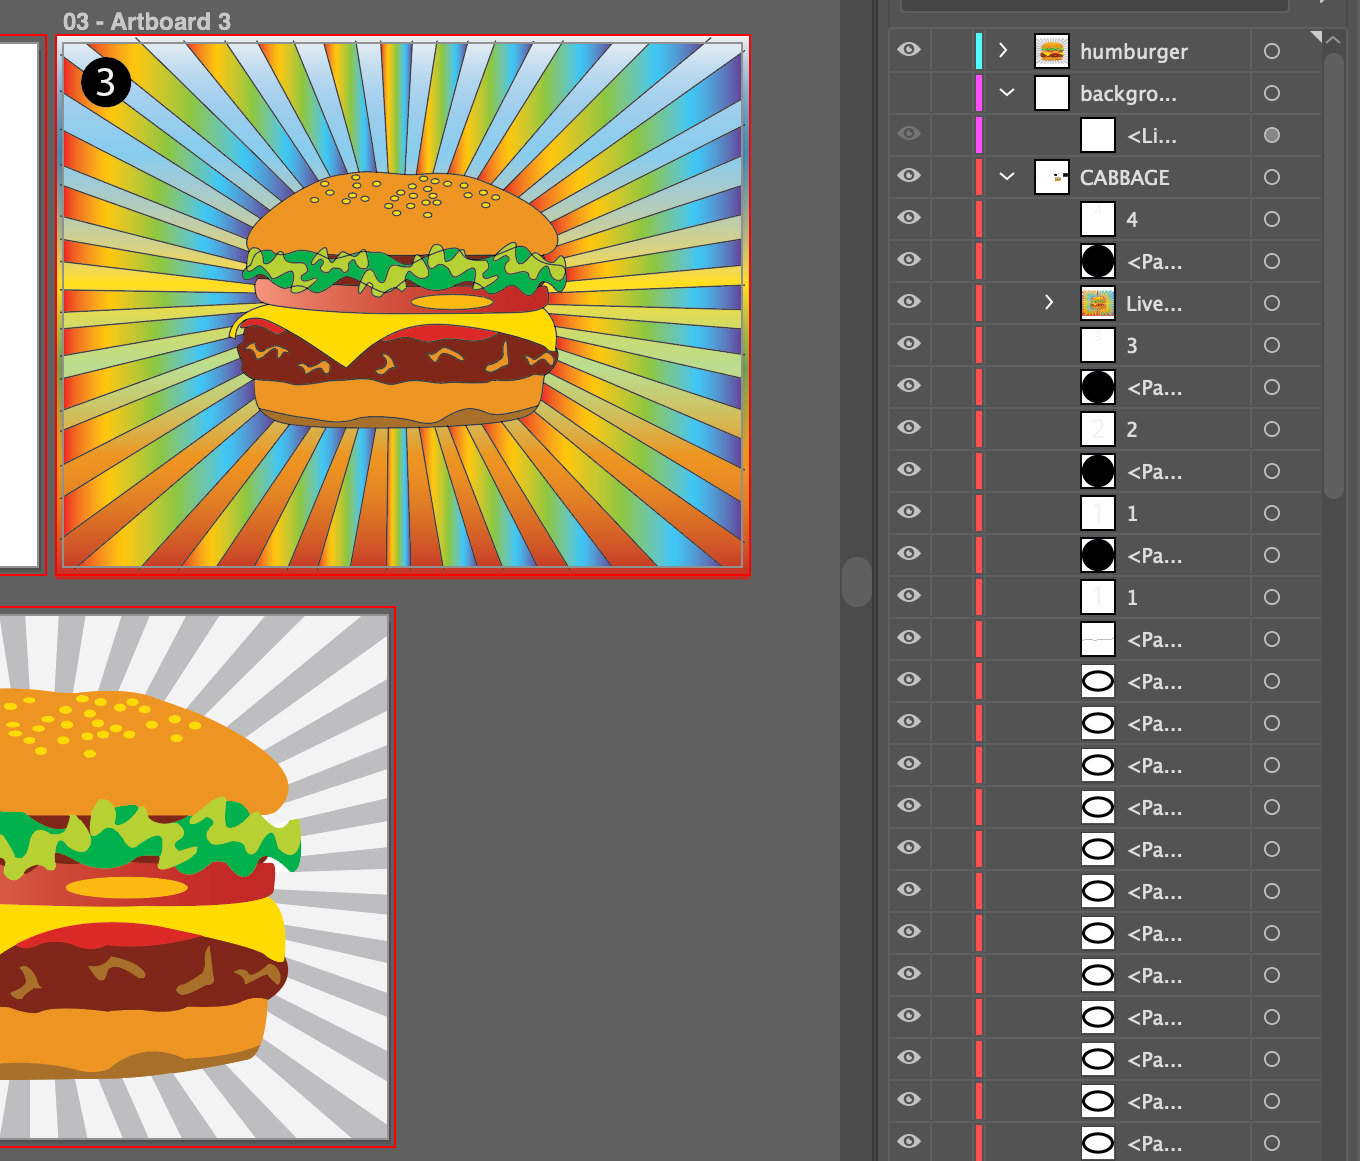Select the humburger layer name
The width and height of the screenshot is (1360, 1161).
pyautogui.click(x=1134, y=52)
